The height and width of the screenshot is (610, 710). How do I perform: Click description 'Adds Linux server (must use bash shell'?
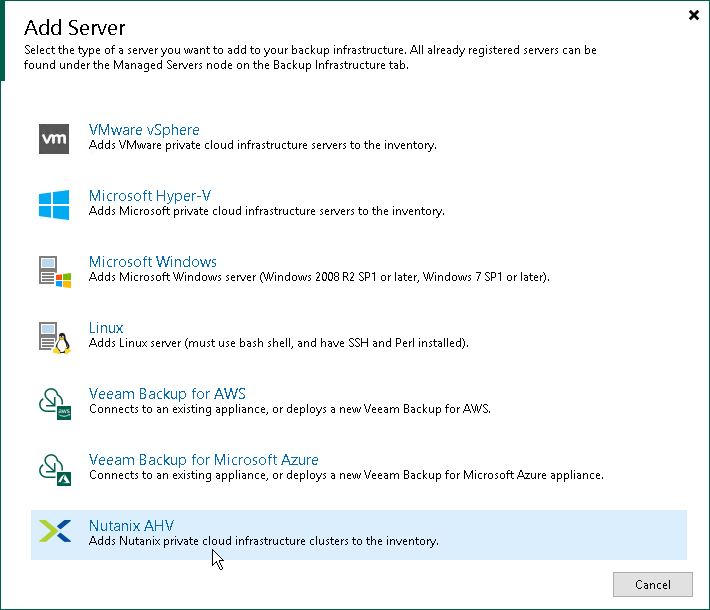[x=192, y=343]
